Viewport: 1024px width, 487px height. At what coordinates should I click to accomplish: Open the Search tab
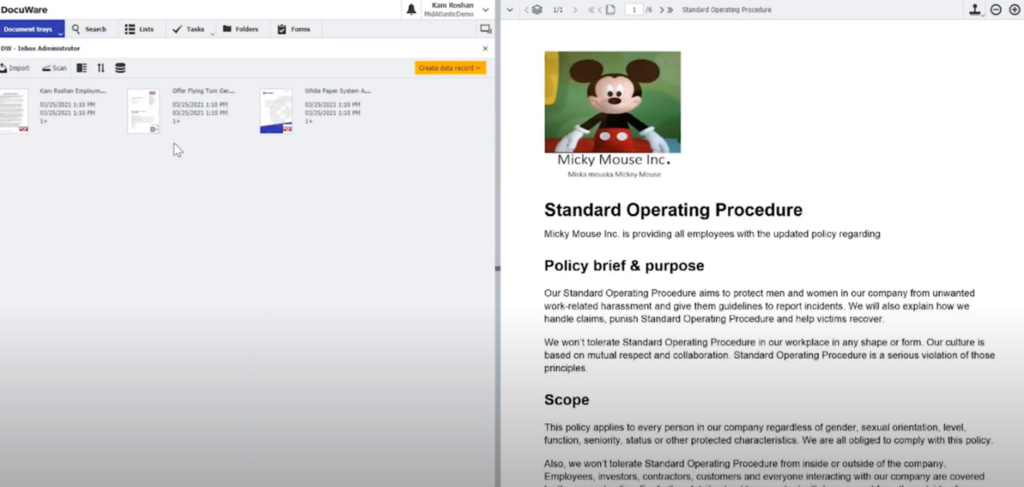(x=89, y=29)
